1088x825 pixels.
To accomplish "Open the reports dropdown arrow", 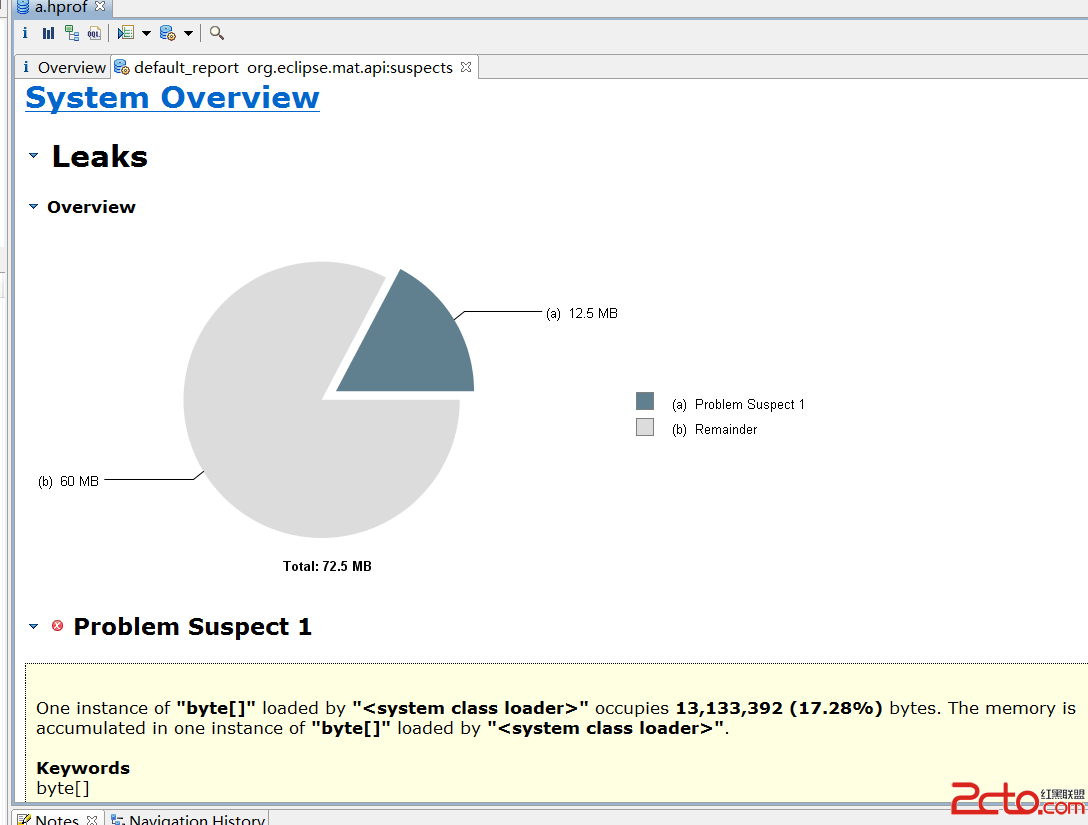I will tap(188, 33).
